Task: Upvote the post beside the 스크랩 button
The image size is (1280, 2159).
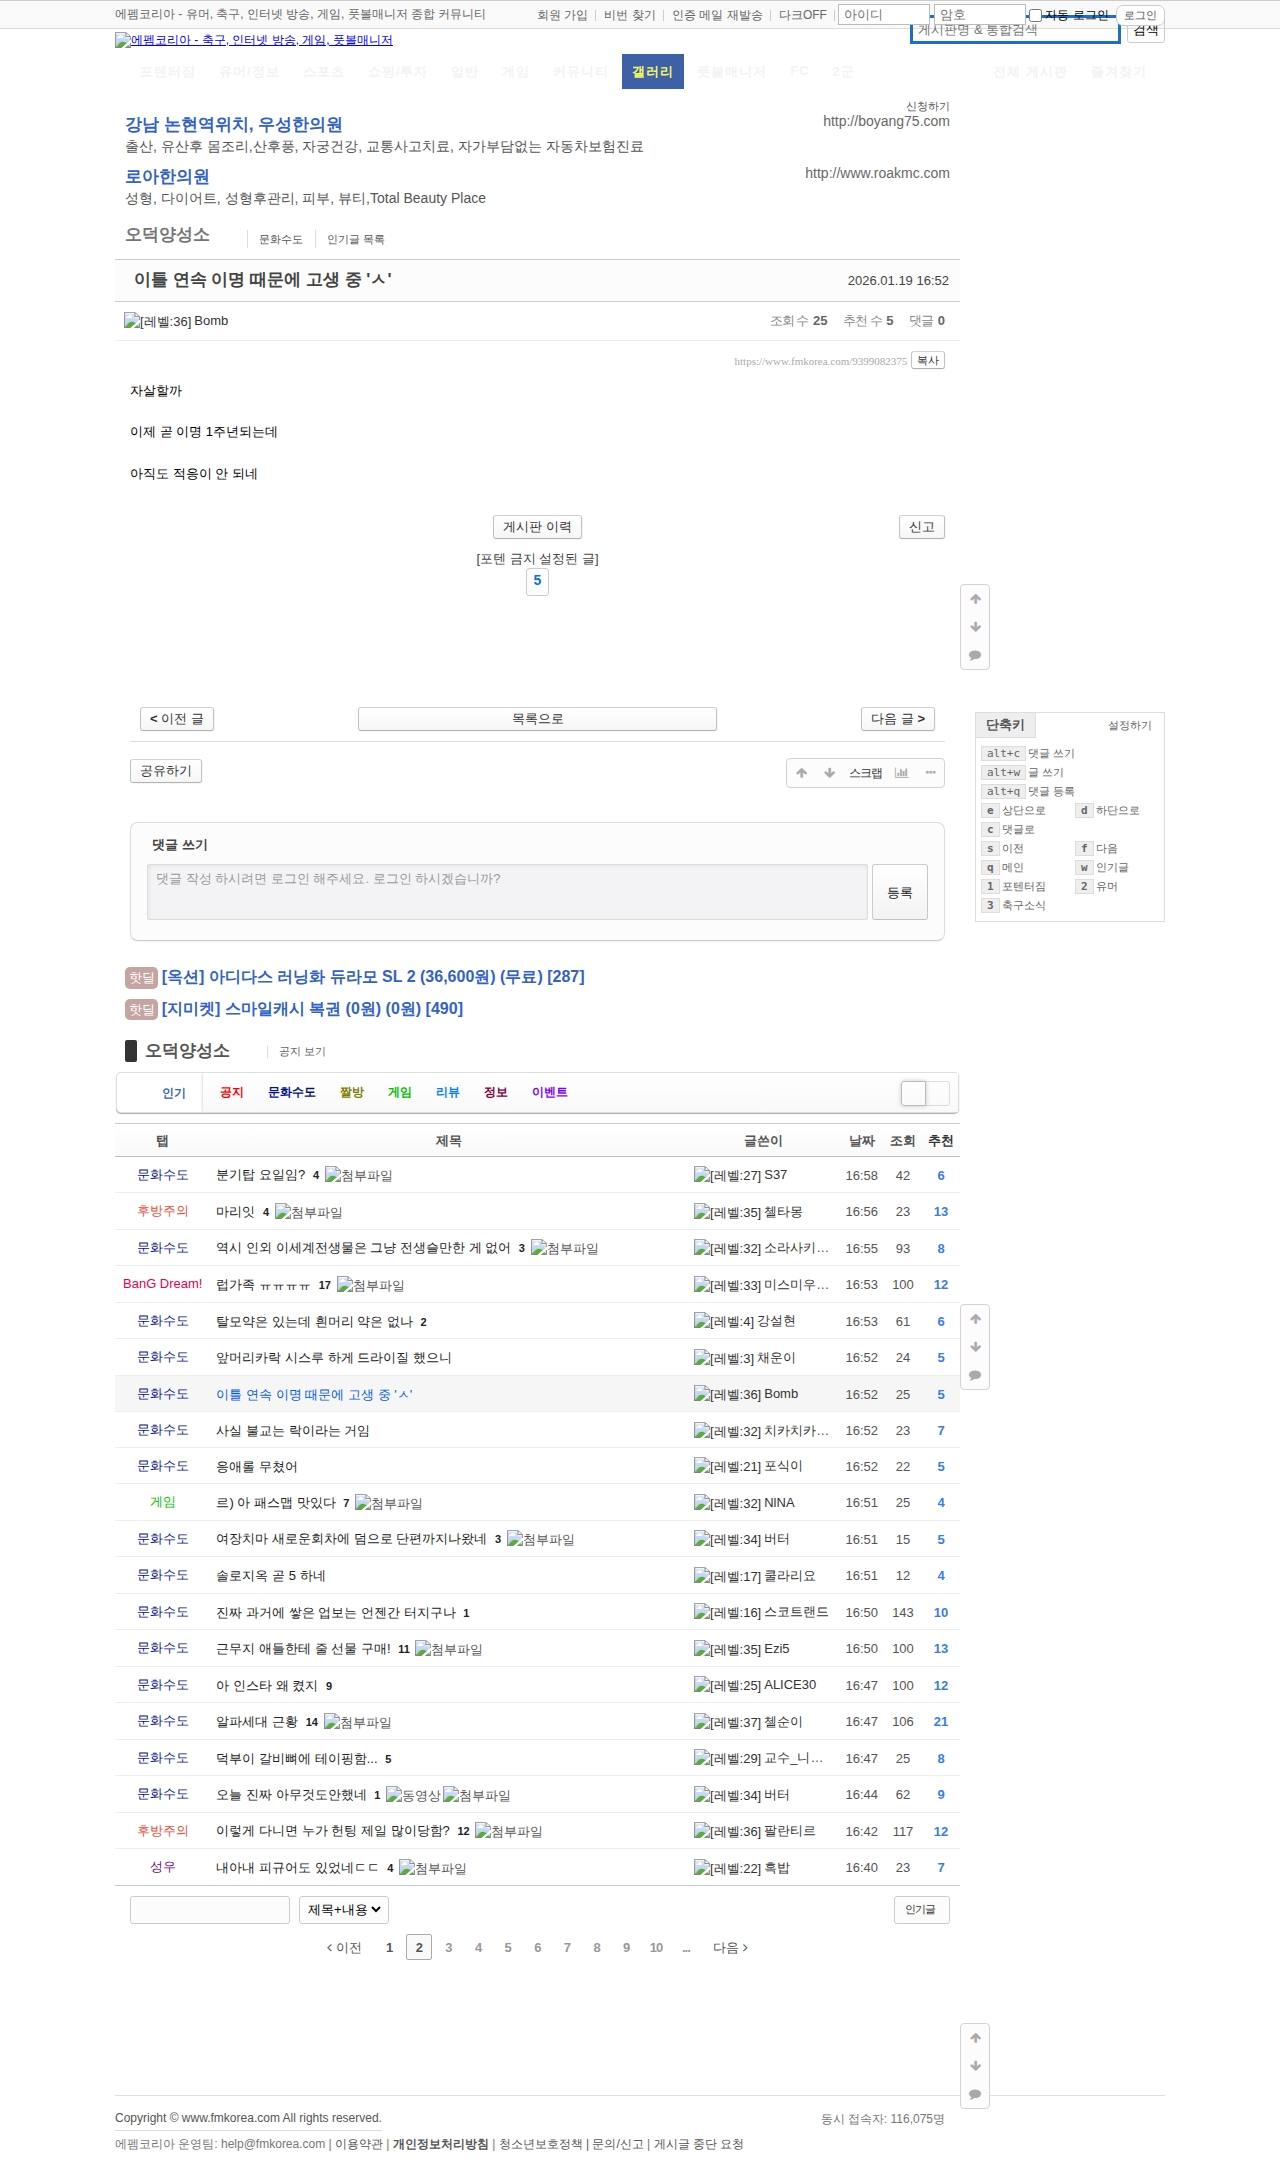Action: 801,773
